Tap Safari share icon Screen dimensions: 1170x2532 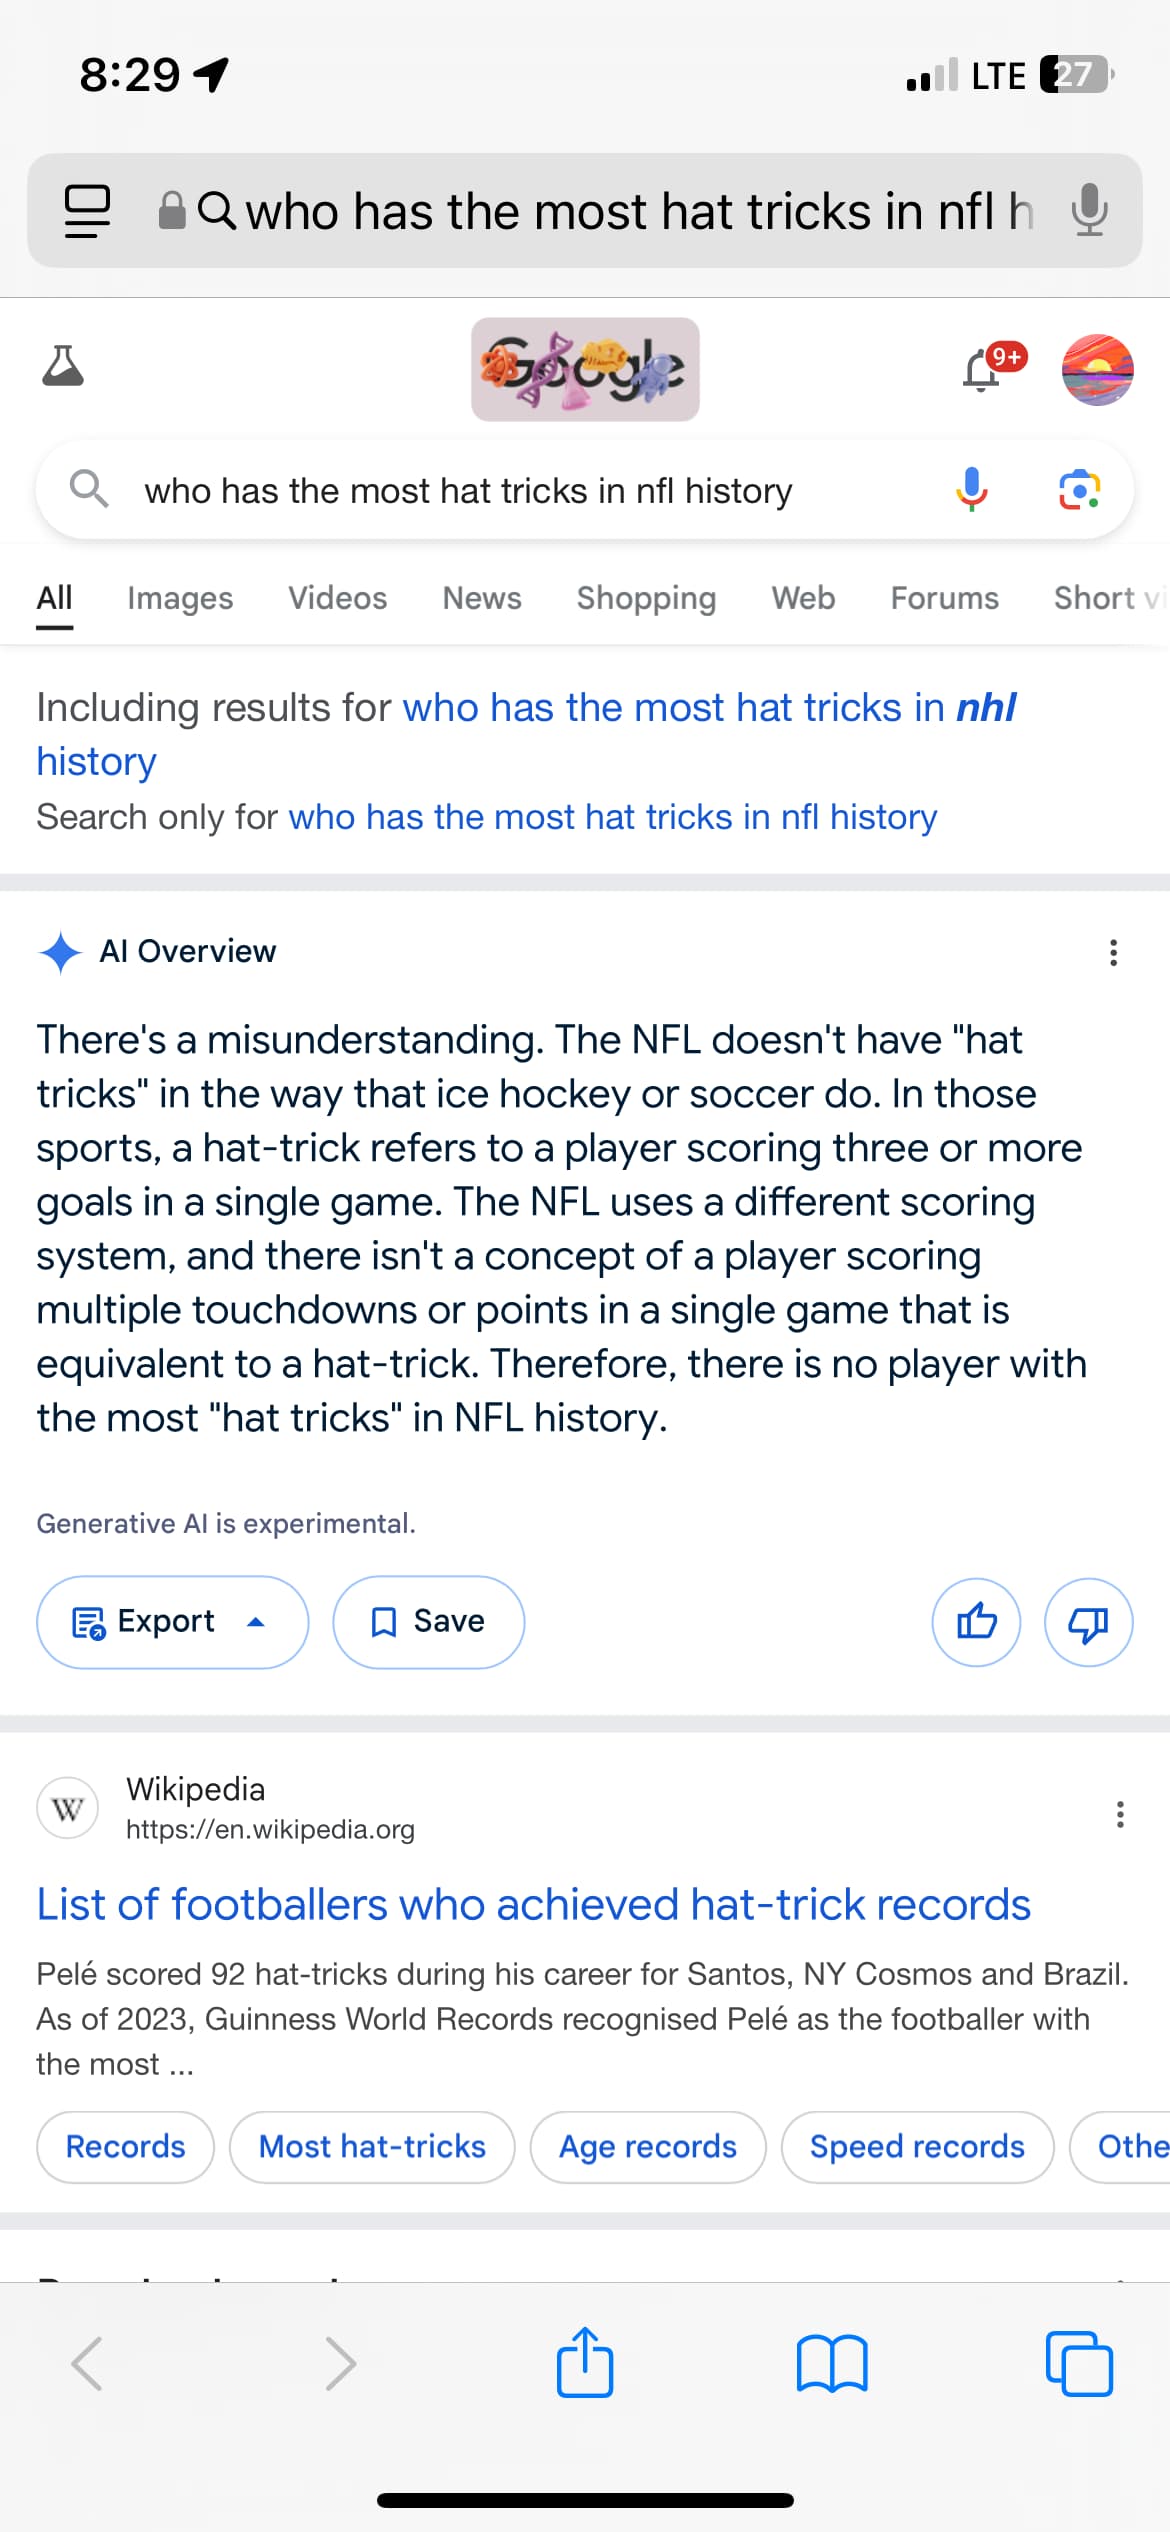click(x=585, y=2362)
